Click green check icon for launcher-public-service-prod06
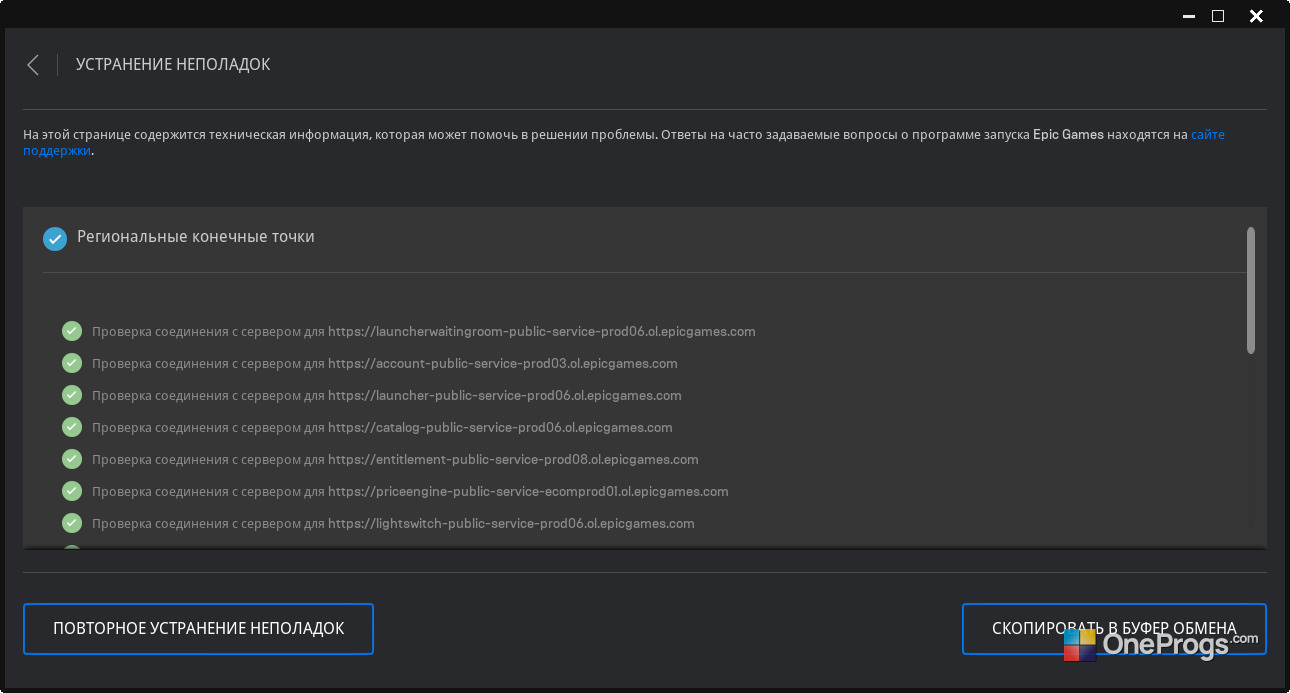Image resolution: width=1290 pixels, height=693 pixels. (x=72, y=395)
